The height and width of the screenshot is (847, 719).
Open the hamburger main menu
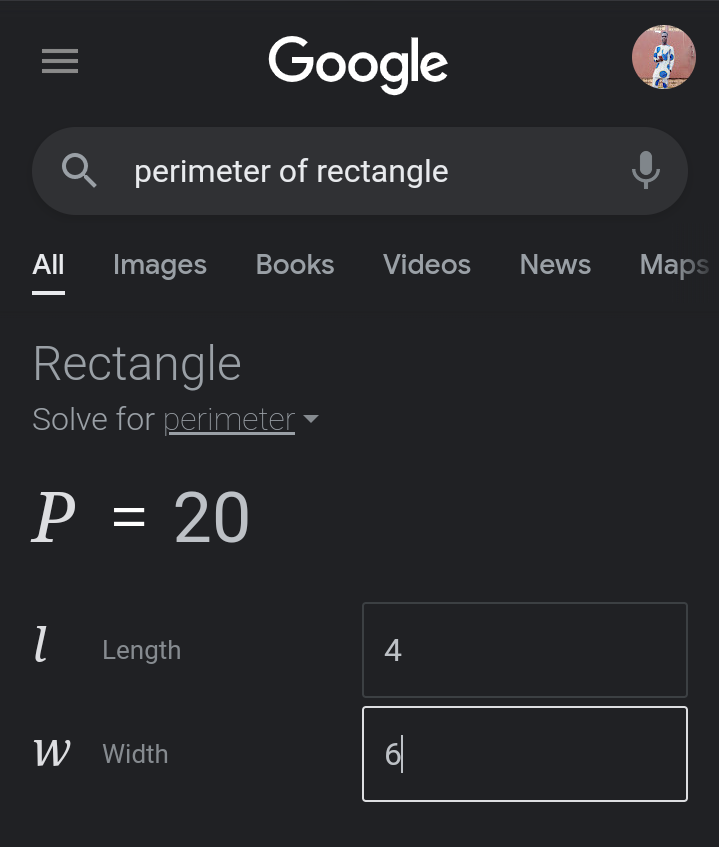59,62
